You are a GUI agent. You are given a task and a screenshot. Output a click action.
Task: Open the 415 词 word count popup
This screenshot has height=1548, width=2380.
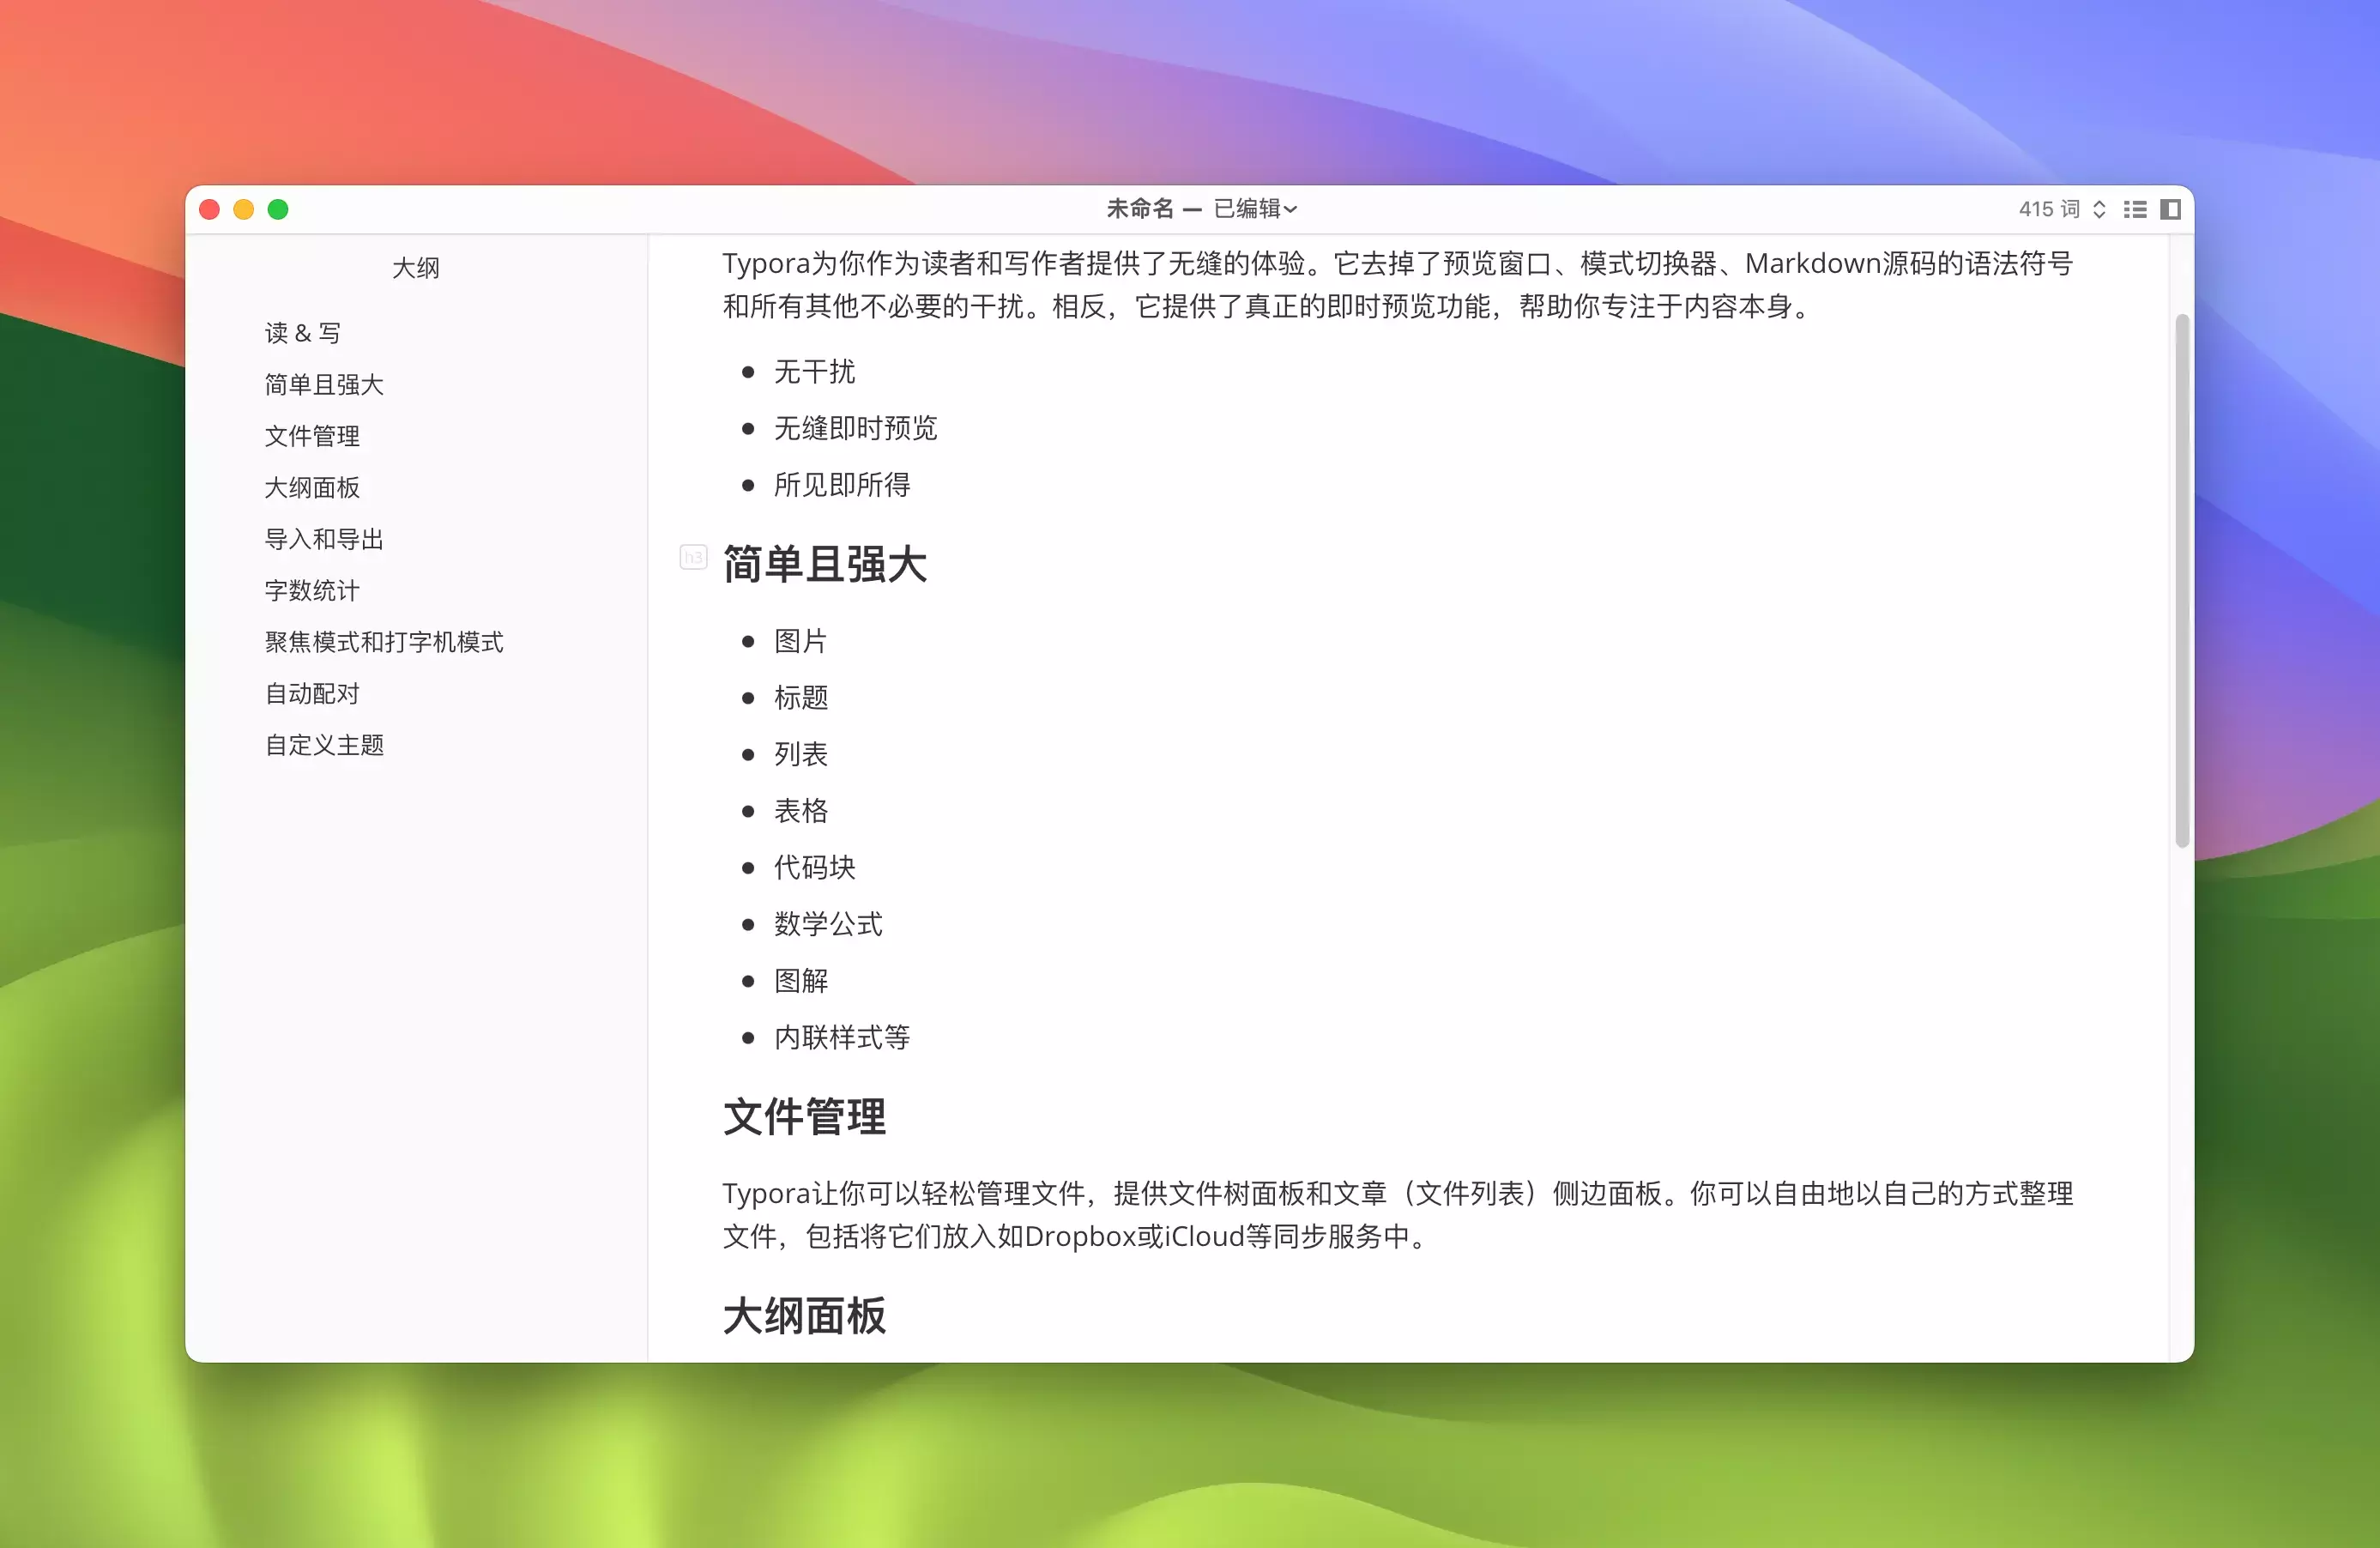(2048, 209)
